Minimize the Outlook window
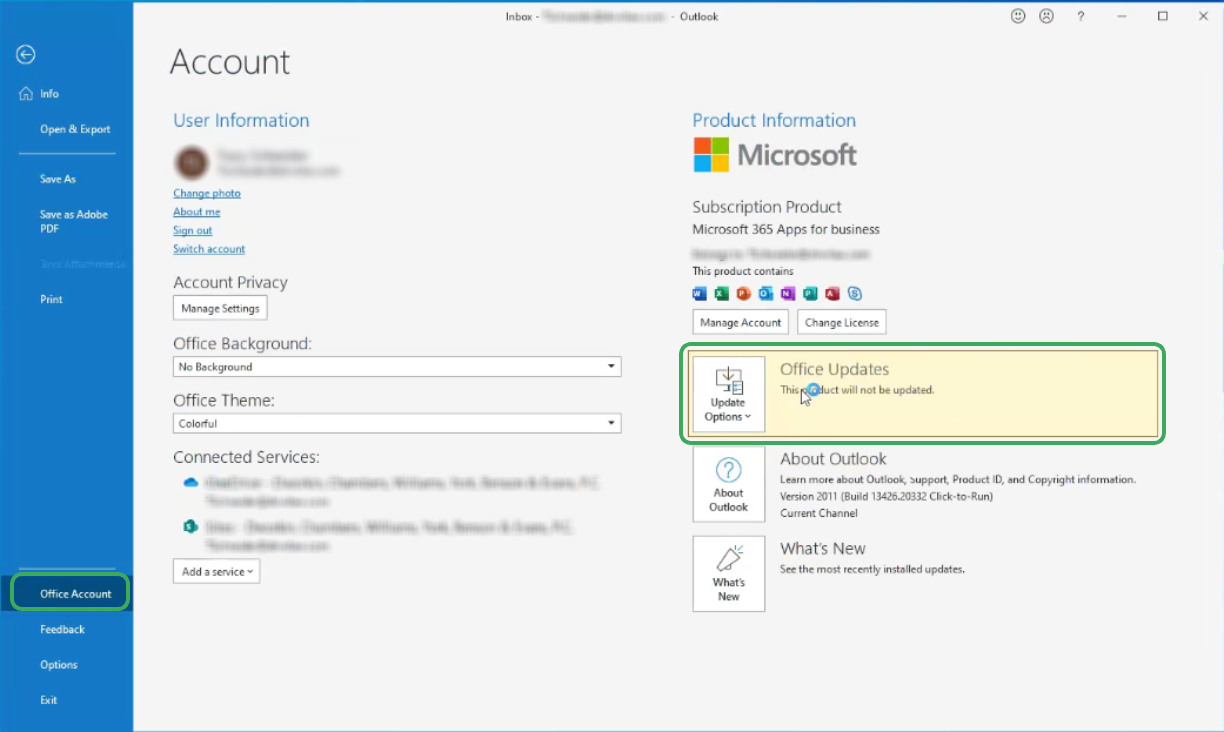 pos(1122,16)
